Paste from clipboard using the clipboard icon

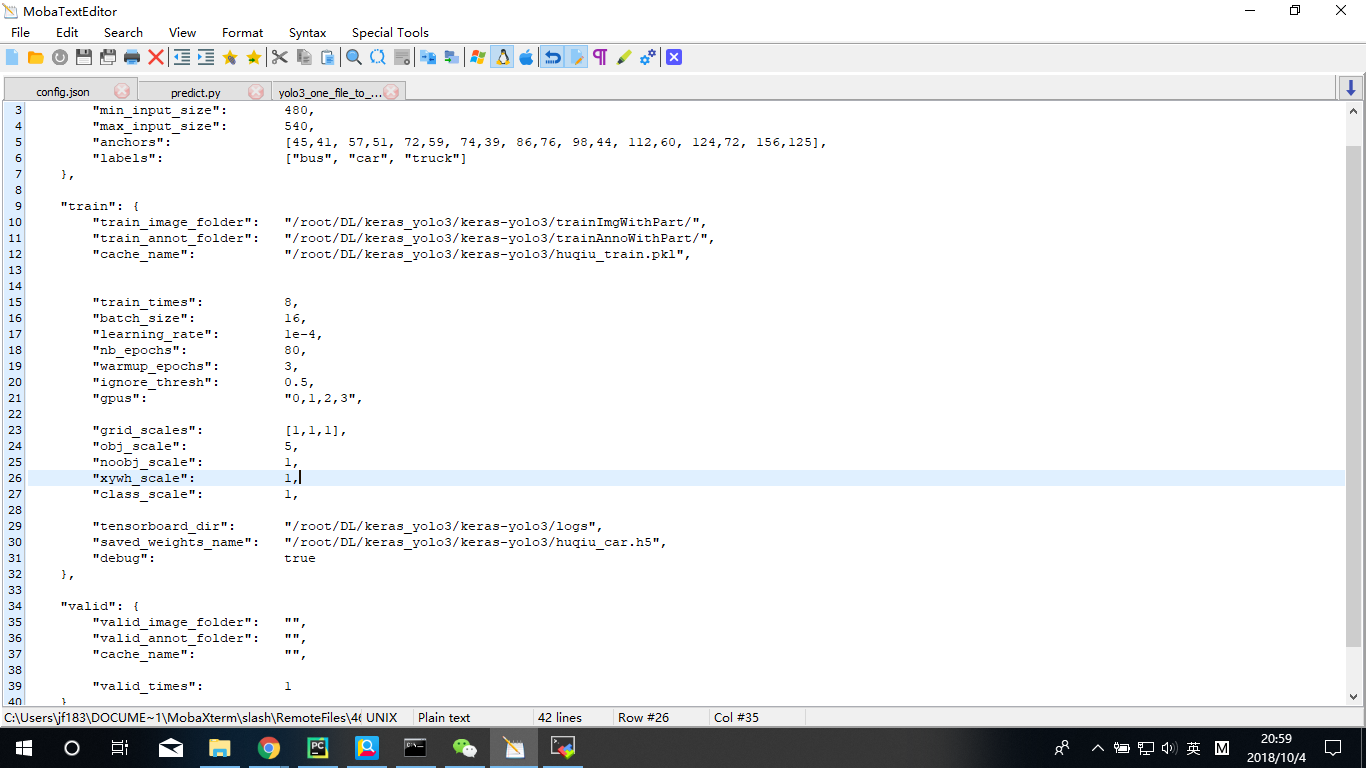(328, 58)
